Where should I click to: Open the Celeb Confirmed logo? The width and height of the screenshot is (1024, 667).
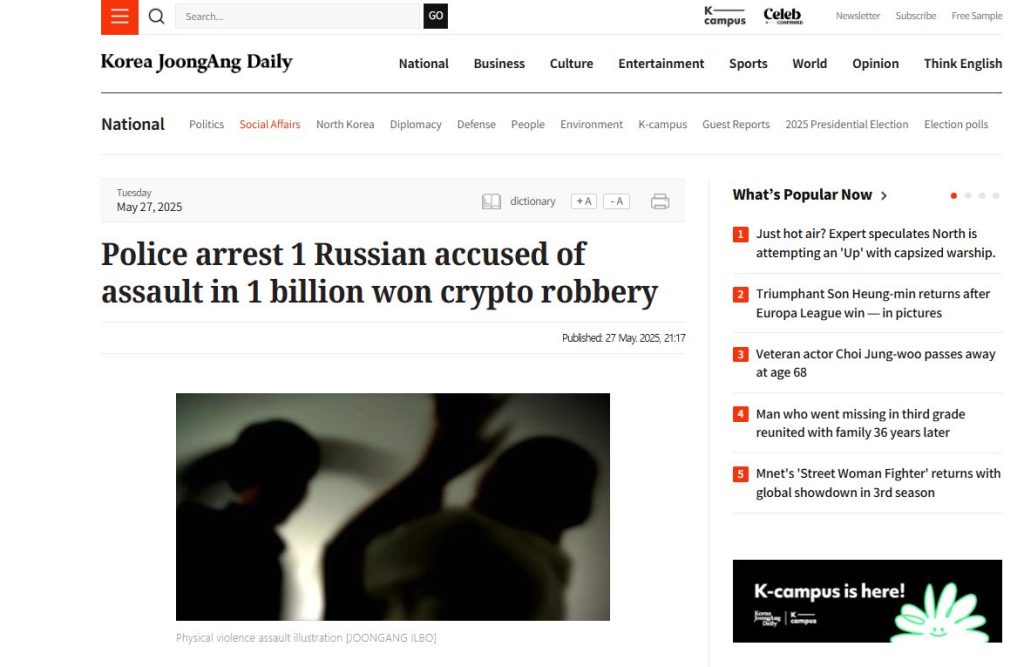pyautogui.click(x=782, y=16)
